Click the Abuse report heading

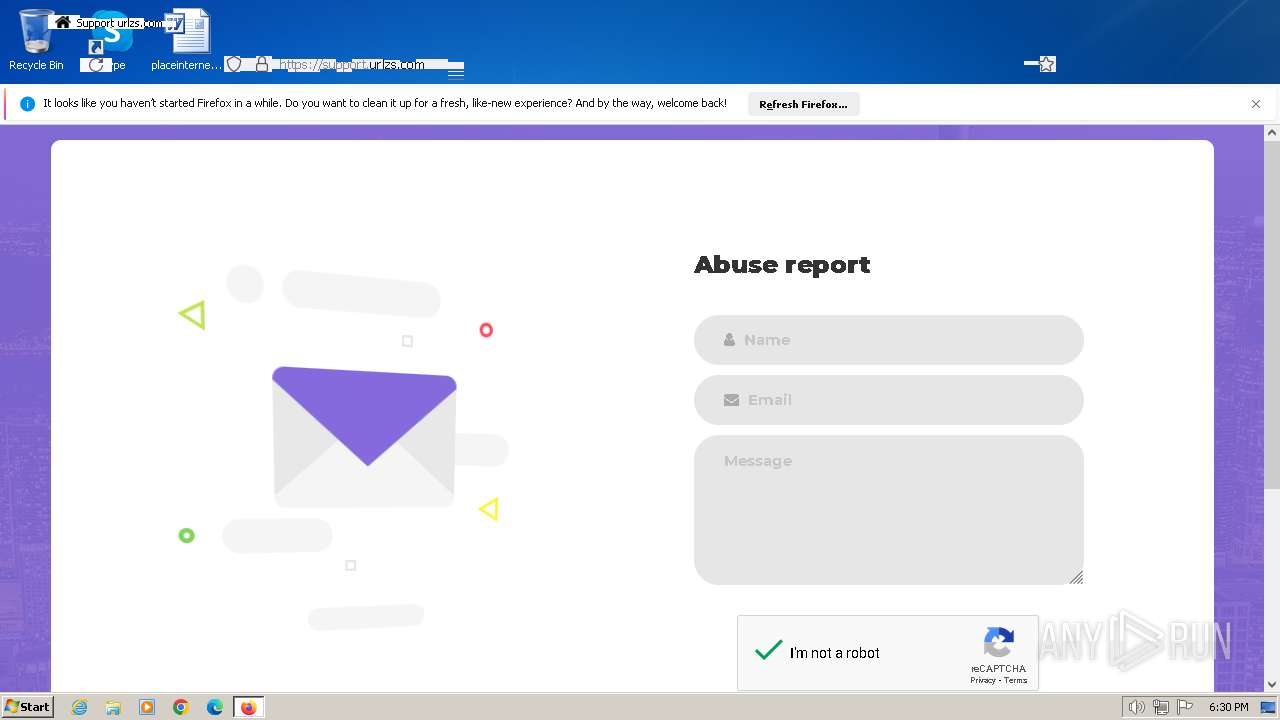782,265
